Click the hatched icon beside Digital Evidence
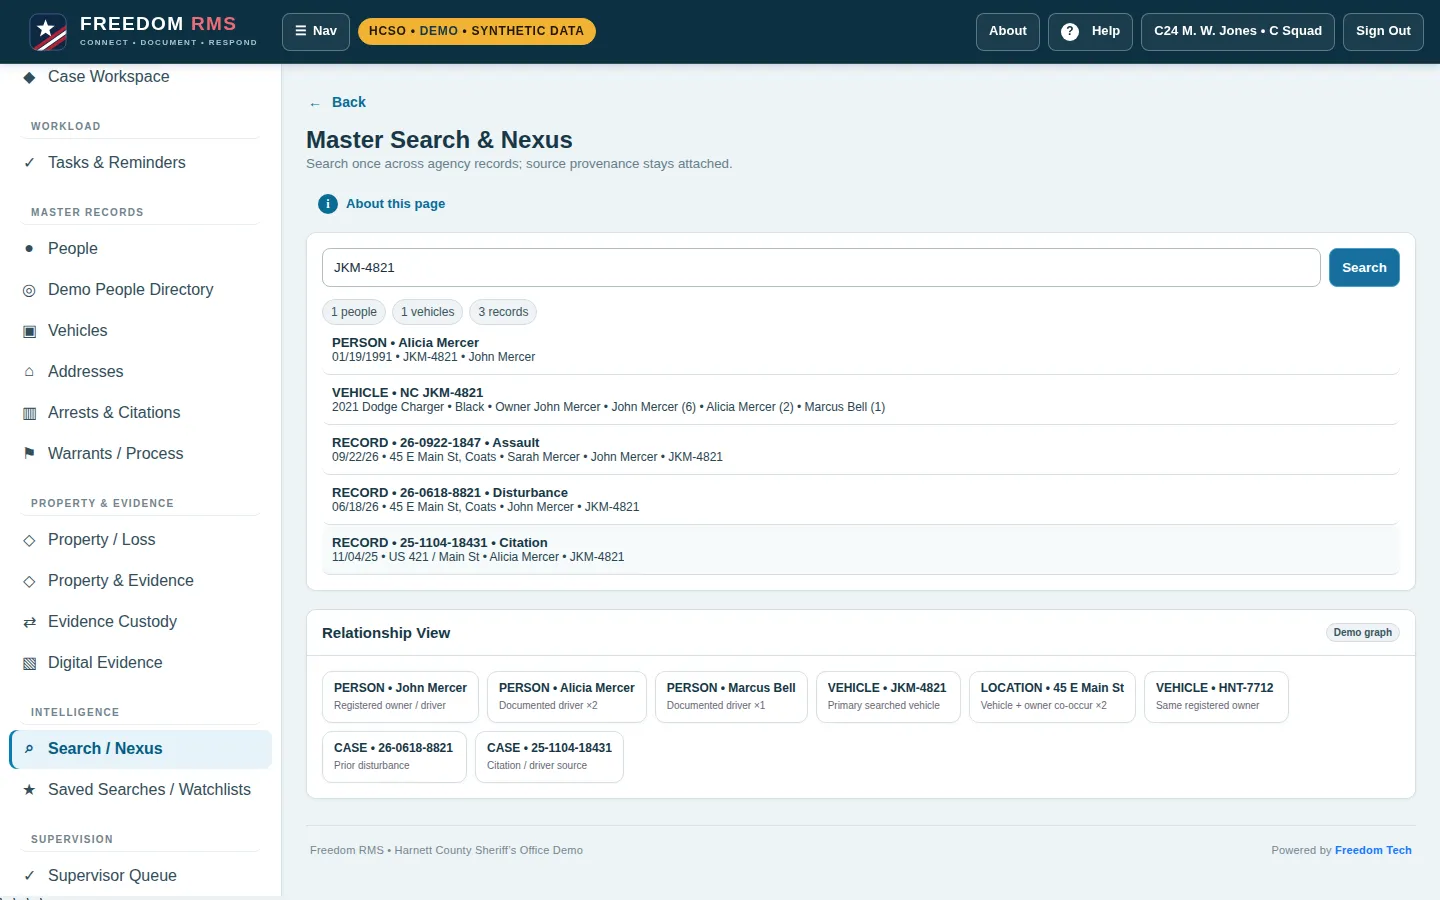The height and width of the screenshot is (900, 1440). [x=29, y=663]
